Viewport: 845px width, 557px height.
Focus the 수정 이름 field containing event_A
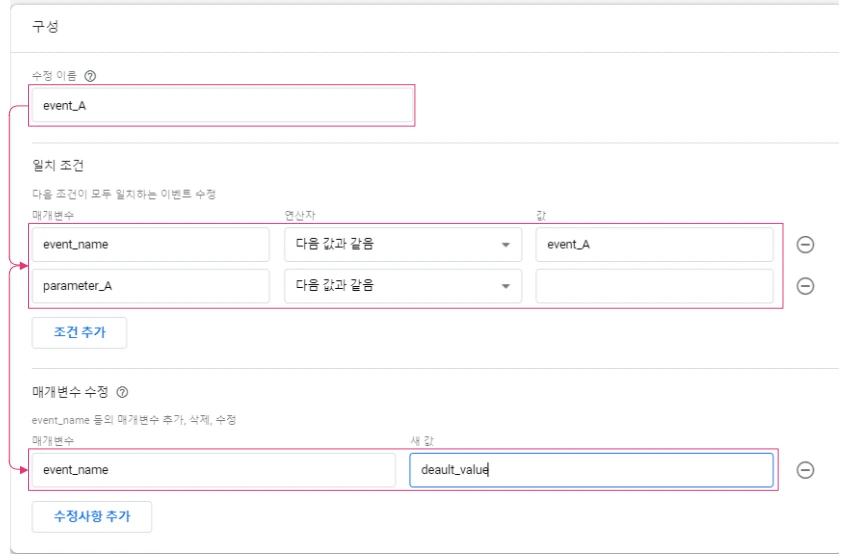(222, 106)
